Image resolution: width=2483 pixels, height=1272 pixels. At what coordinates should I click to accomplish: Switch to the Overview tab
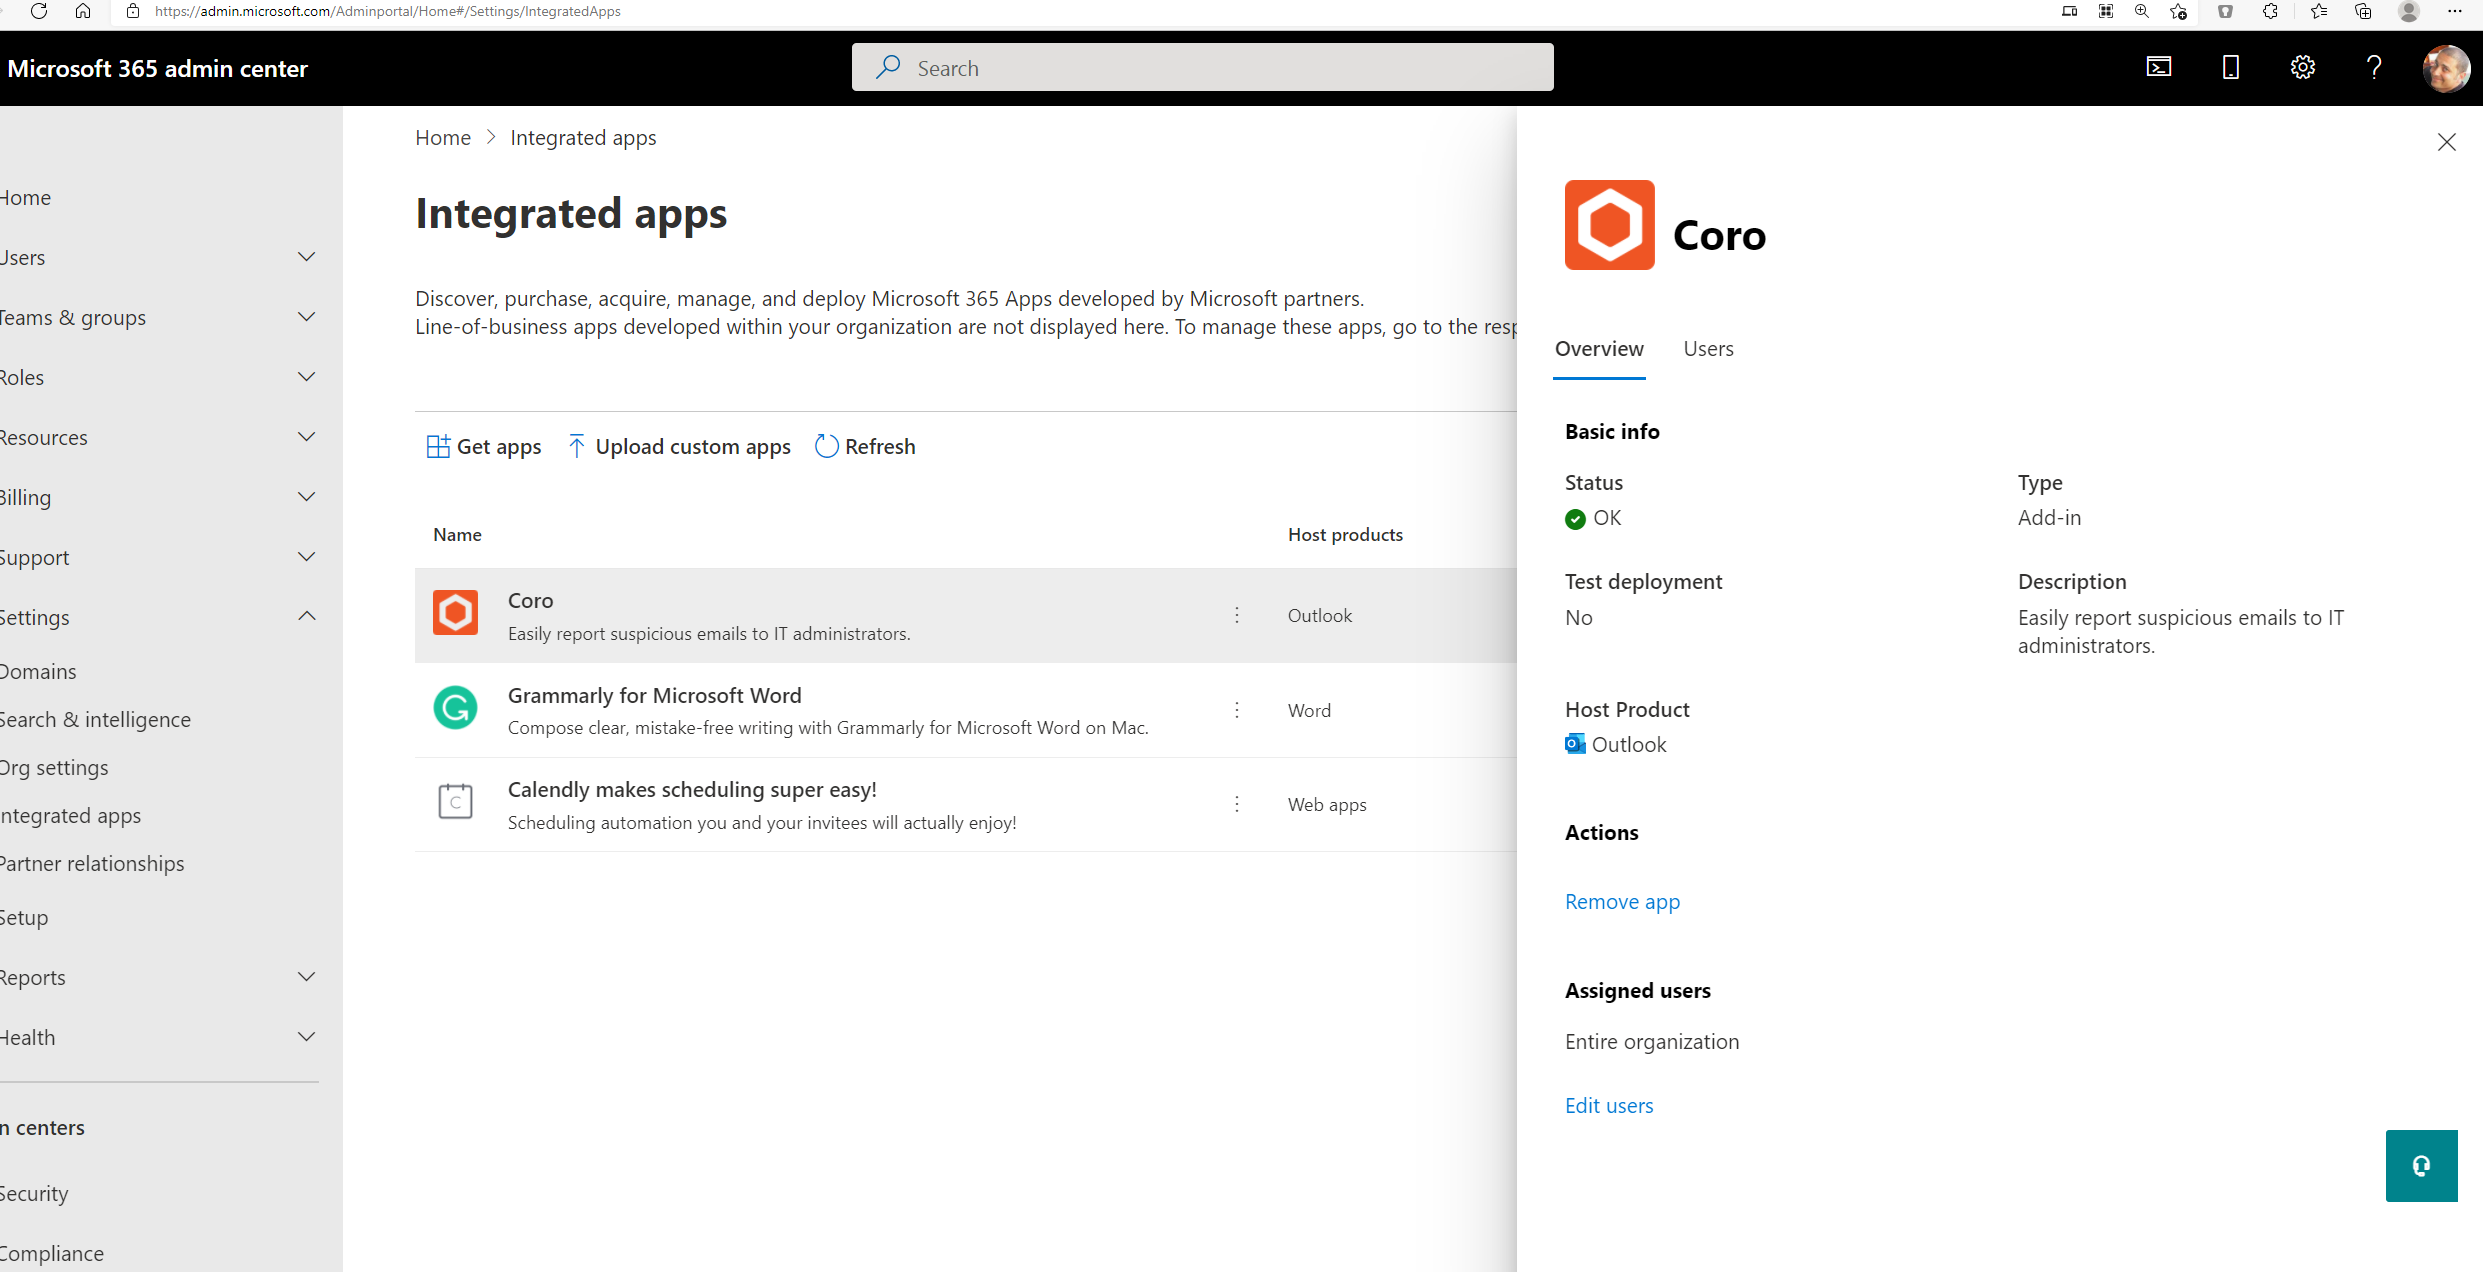1599,349
